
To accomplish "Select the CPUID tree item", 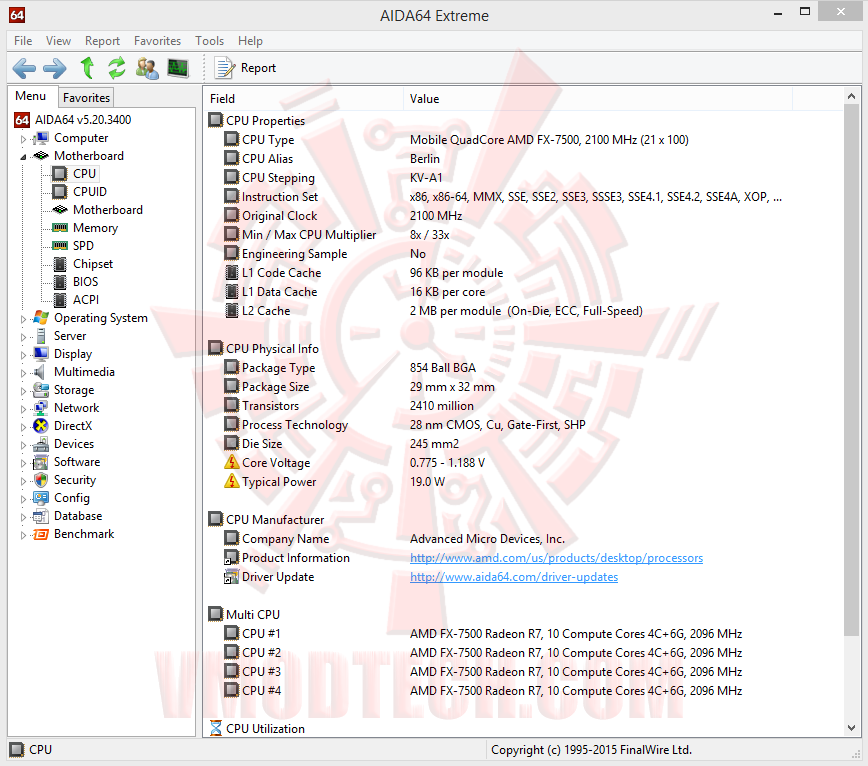I will coord(89,192).
